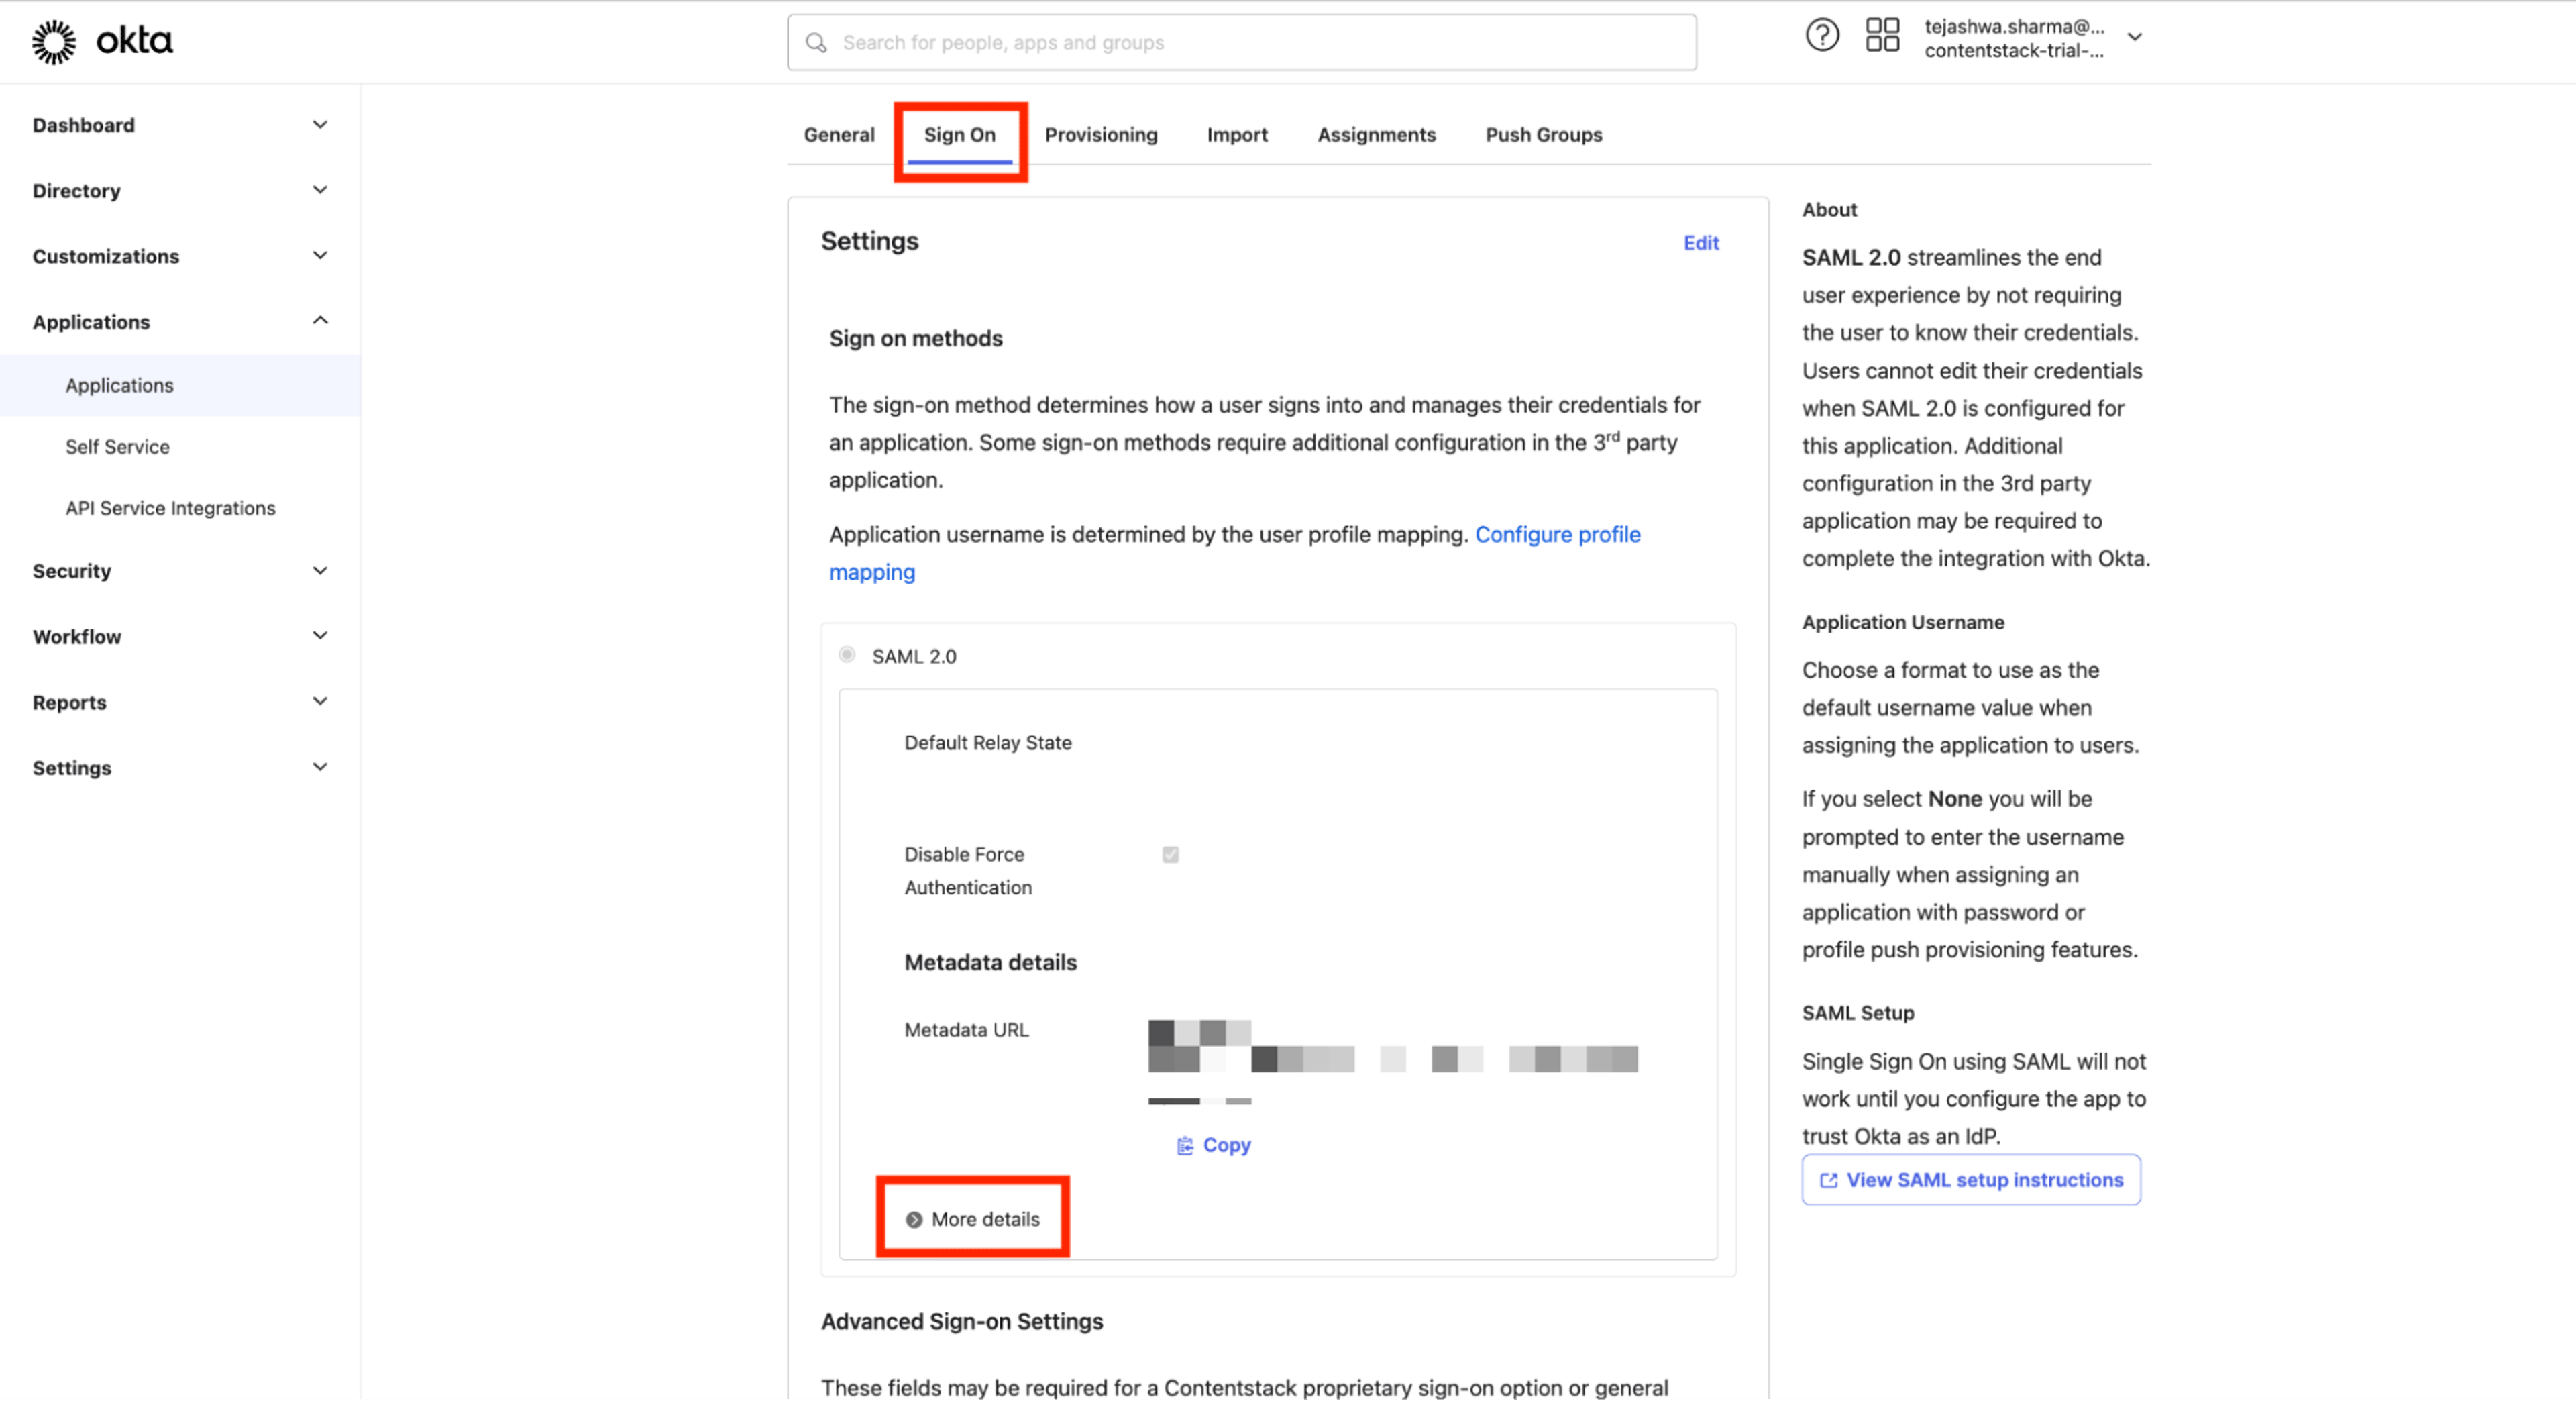Click the Copy clipboard icon
2576x1401 pixels.
[1185, 1146]
